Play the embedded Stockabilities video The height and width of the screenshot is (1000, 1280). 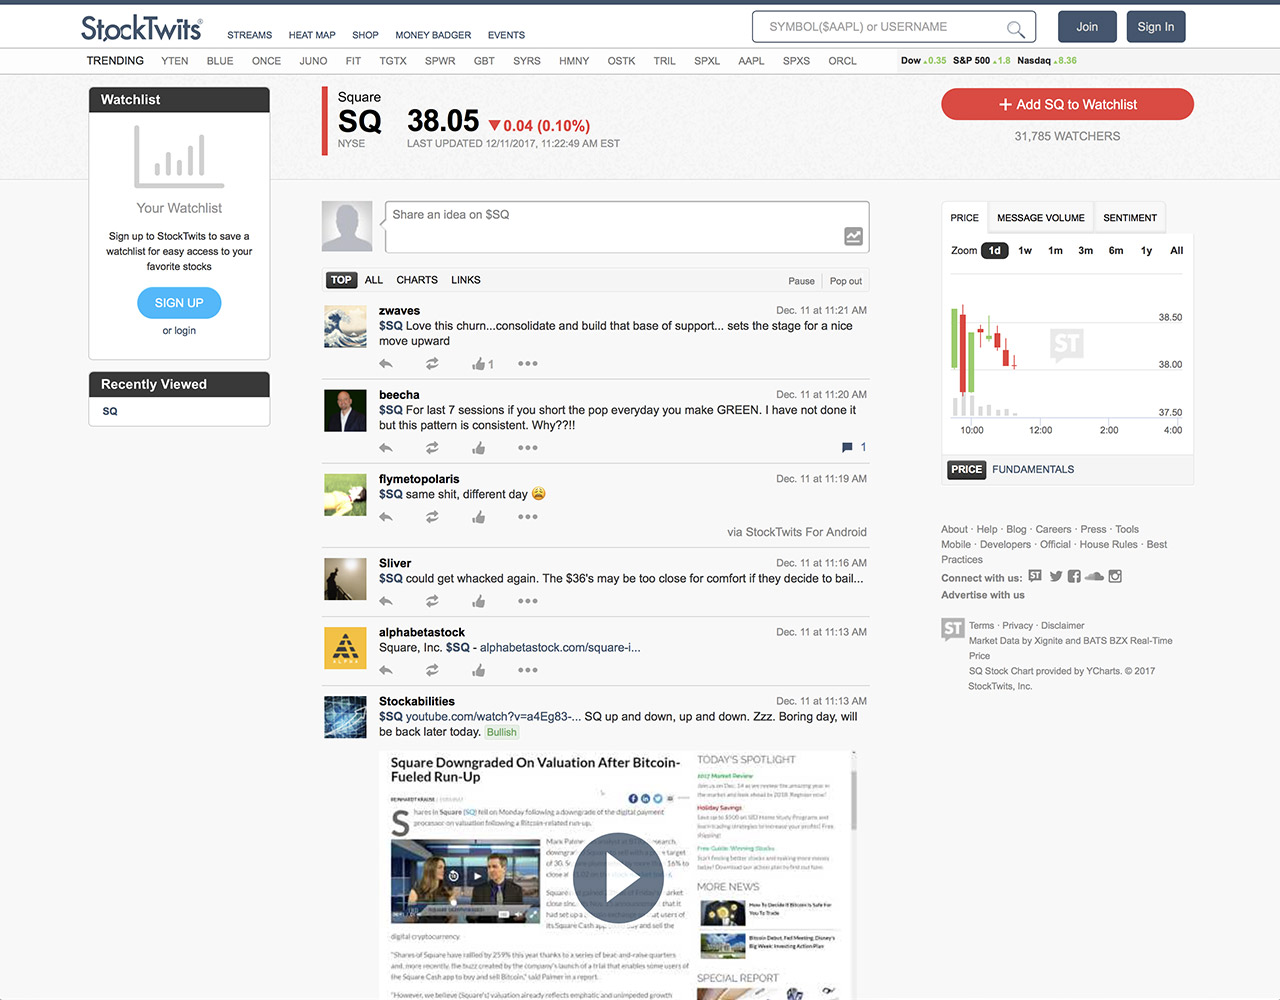click(x=617, y=879)
